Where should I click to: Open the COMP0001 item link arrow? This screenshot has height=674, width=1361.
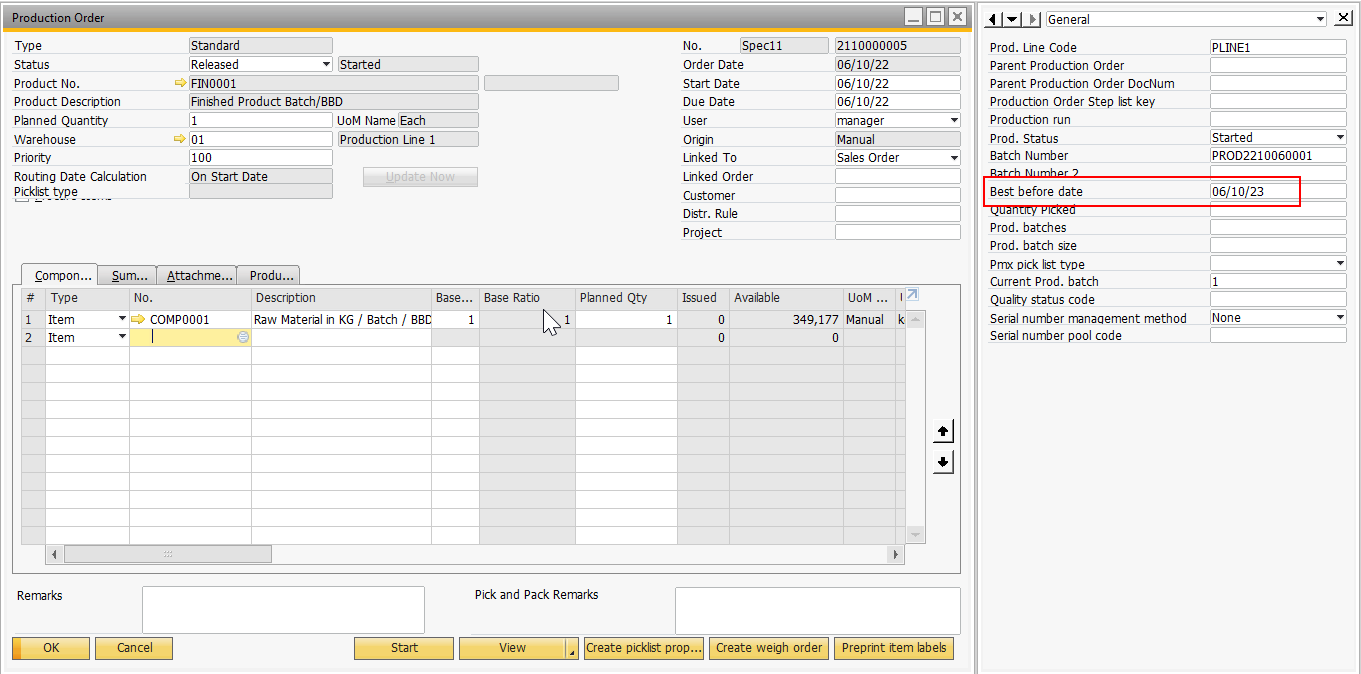139,319
